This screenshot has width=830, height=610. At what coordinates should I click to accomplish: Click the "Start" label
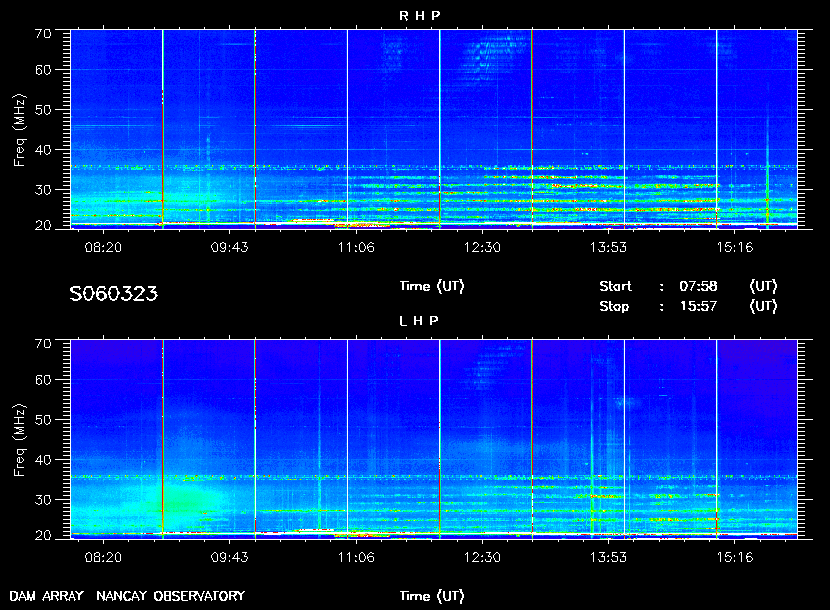pyautogui.click(x=615, y=286)
